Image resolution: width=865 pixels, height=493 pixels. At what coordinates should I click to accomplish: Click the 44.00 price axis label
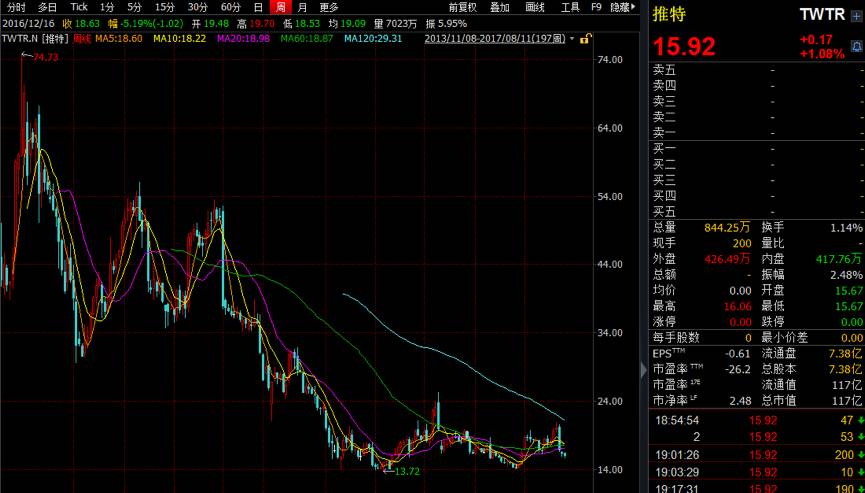[611, 265]
